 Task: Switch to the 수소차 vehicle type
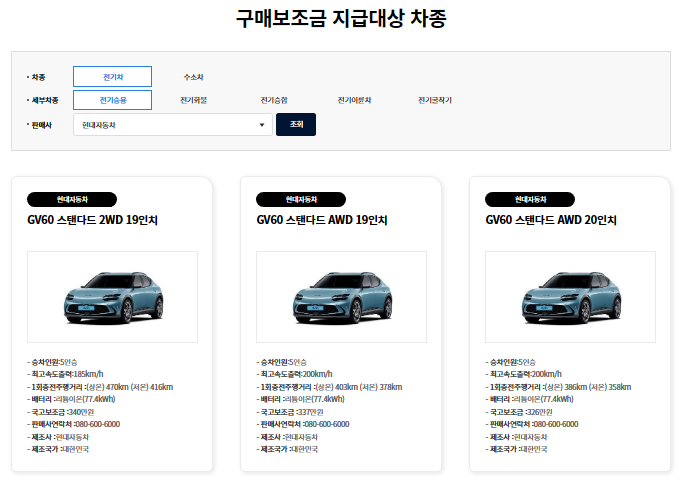click(x=193, y=77)
